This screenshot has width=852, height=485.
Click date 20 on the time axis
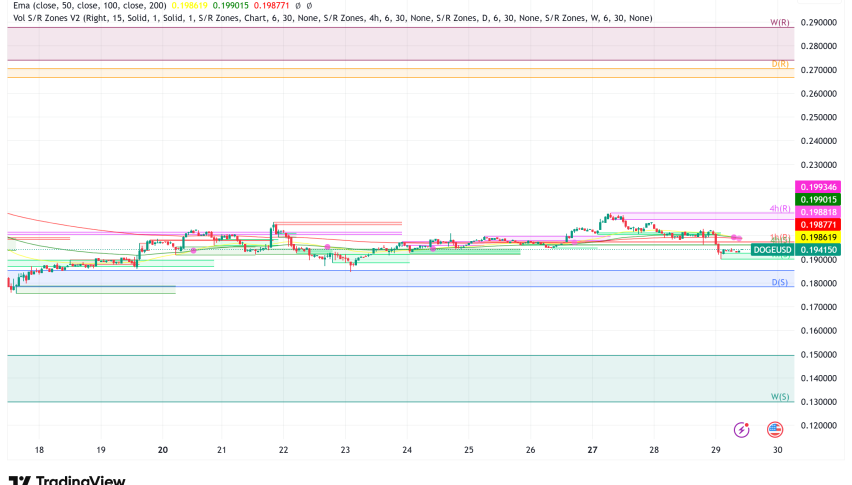pyautogui.click(x=162, y=451)
